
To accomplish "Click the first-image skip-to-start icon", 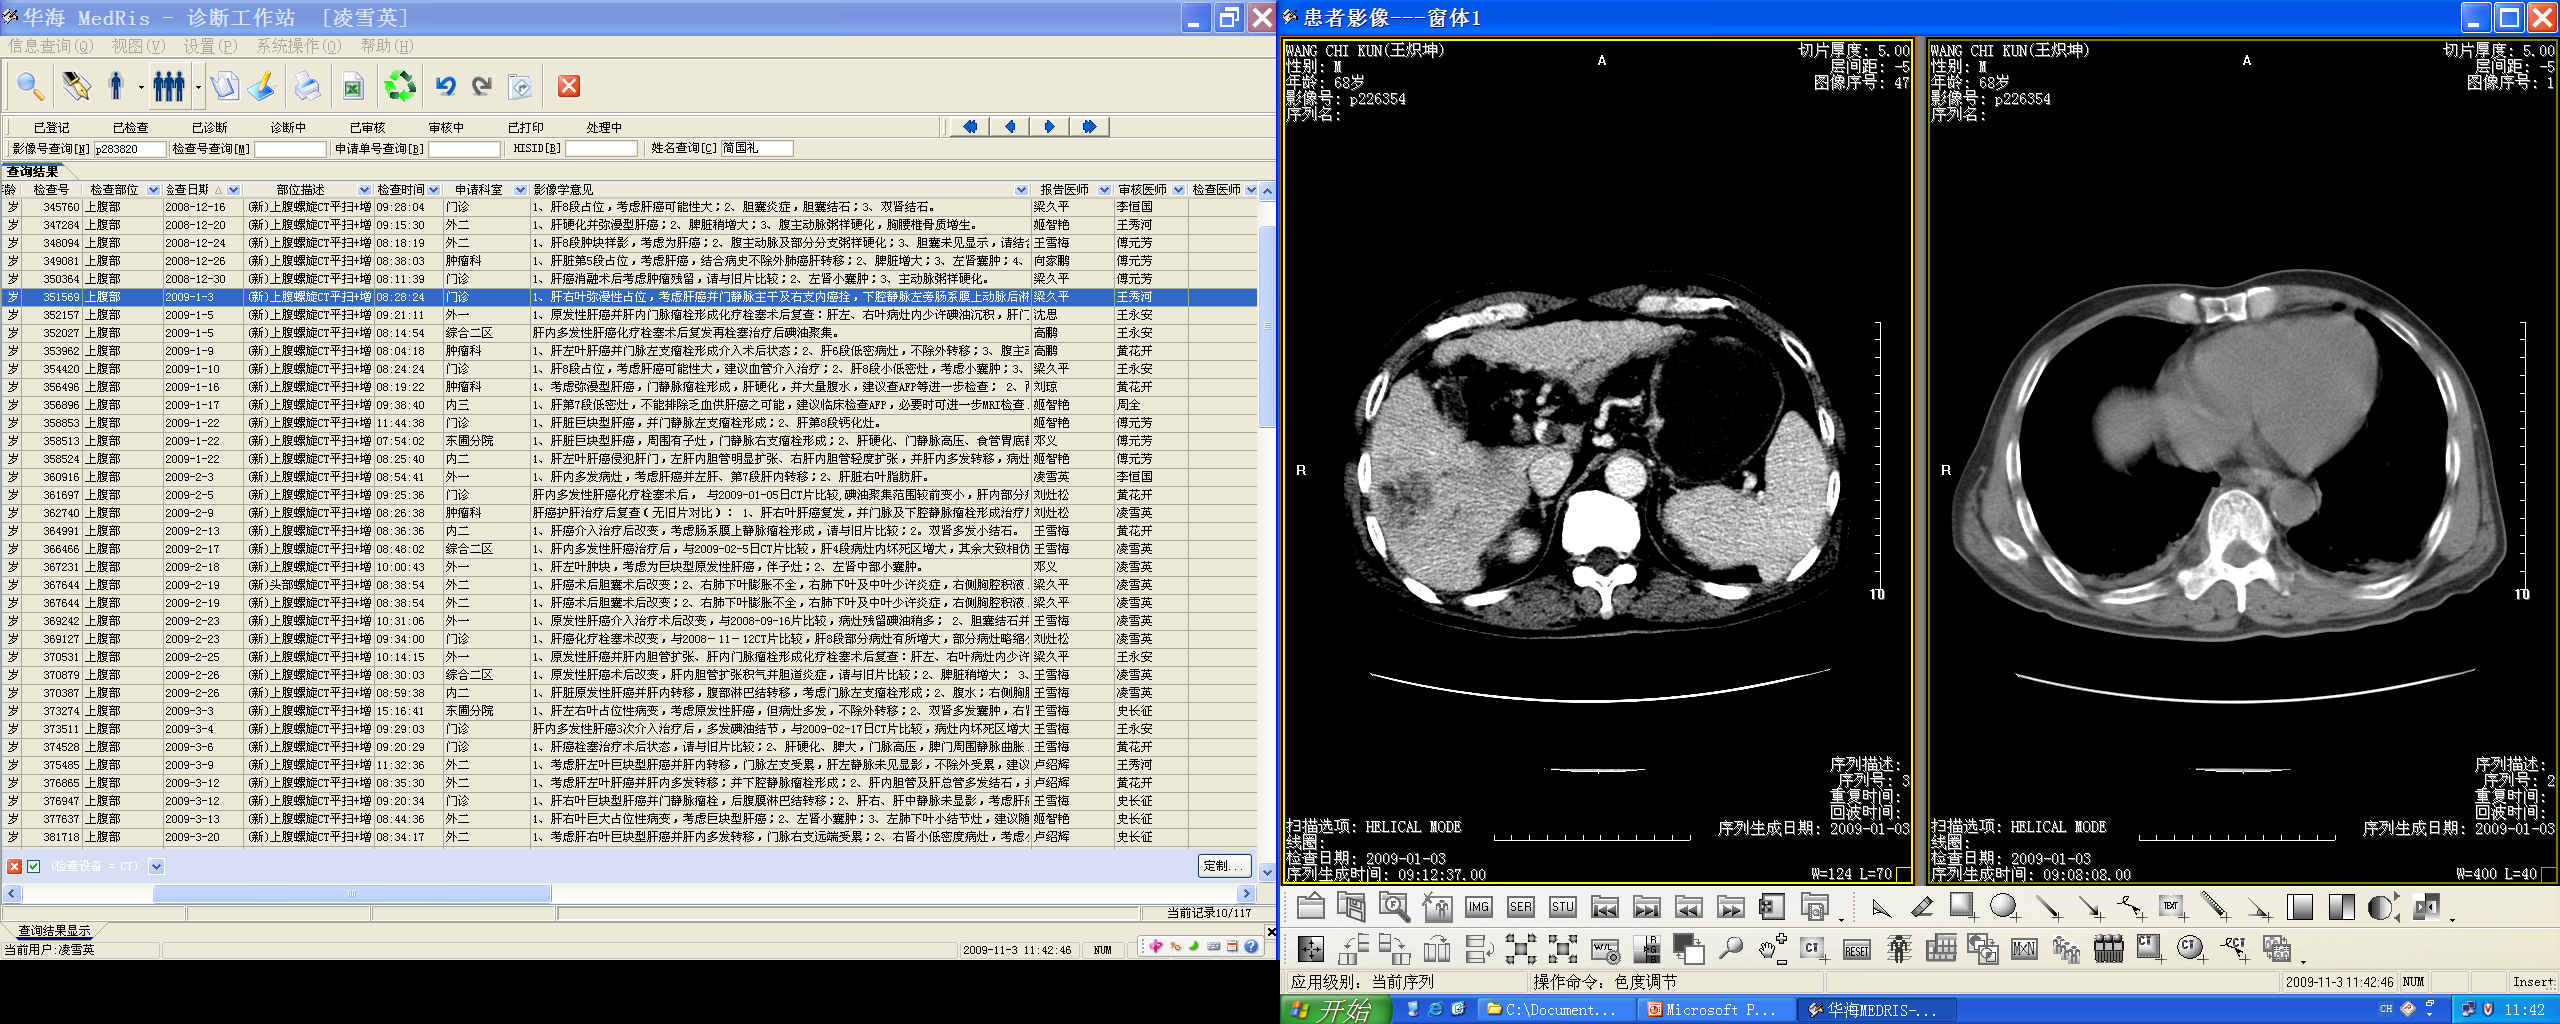I will coord(1604,907).
